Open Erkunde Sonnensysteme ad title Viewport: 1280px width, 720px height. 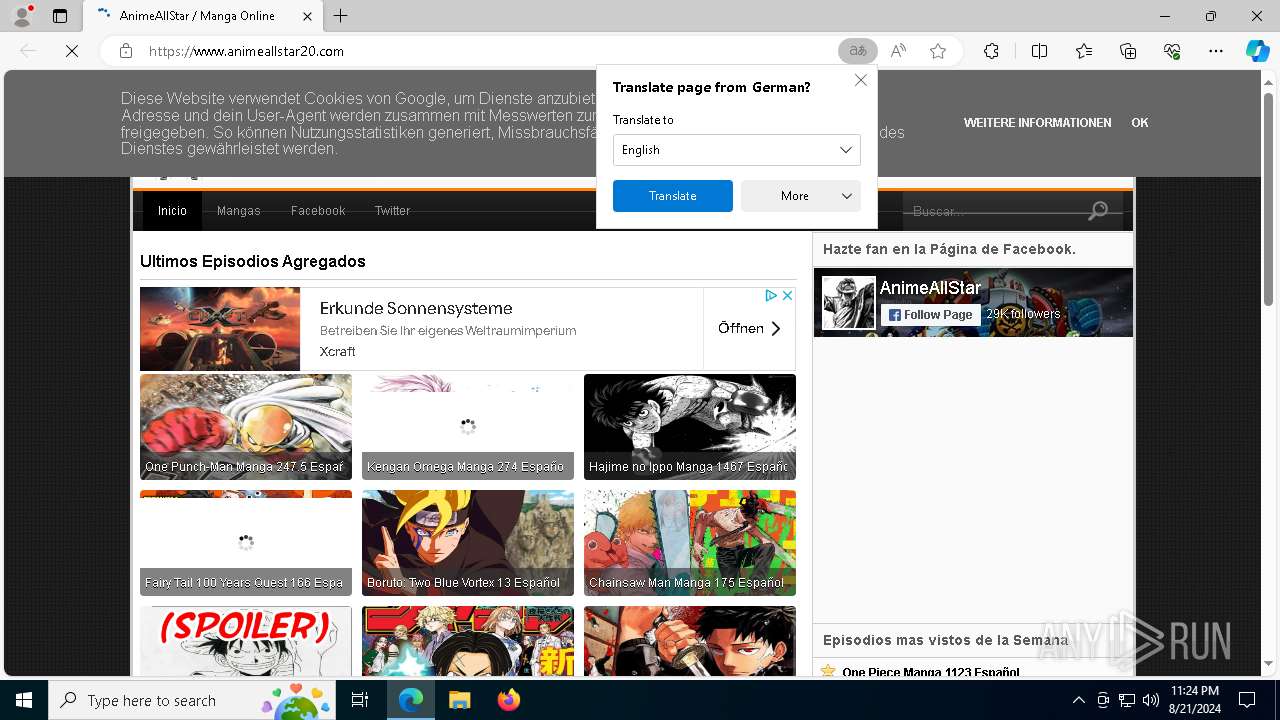pyautogui.click(x=416, y=308)
